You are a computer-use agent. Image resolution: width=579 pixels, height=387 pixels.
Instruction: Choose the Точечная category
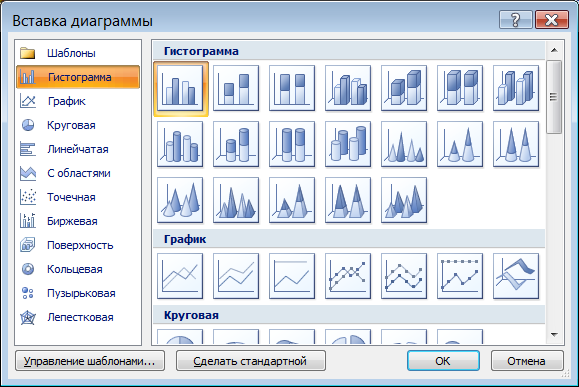(78, 197)
